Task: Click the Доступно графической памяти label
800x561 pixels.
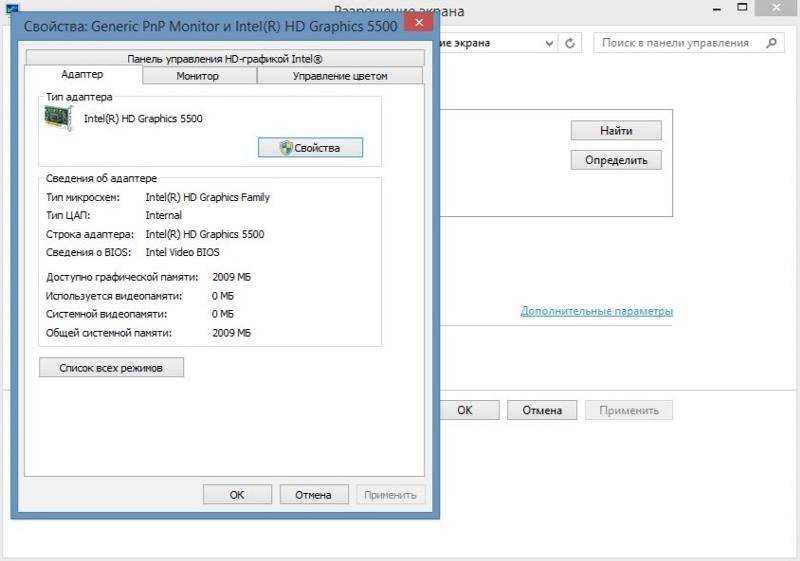Action: pos(122,277)
